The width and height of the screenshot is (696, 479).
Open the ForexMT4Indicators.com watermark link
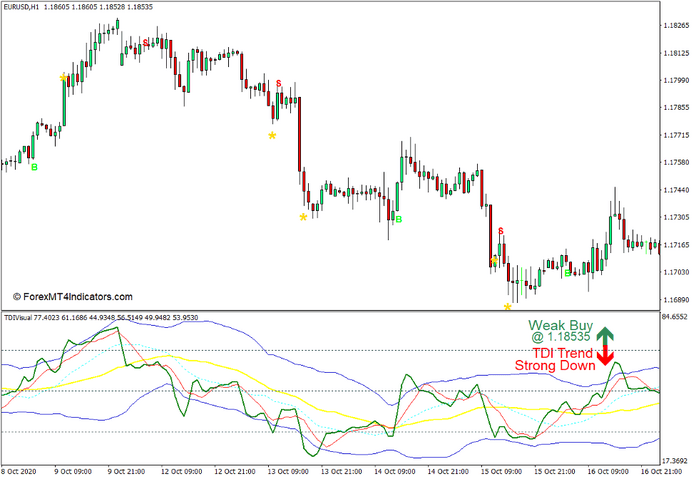(72, 296)
